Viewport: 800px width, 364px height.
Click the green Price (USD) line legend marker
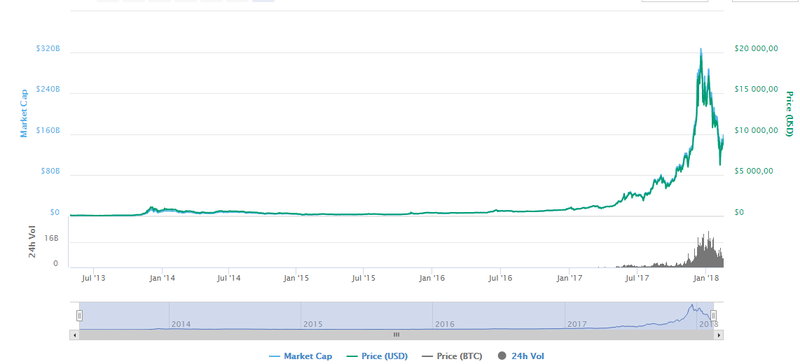[x=351, y=356]
